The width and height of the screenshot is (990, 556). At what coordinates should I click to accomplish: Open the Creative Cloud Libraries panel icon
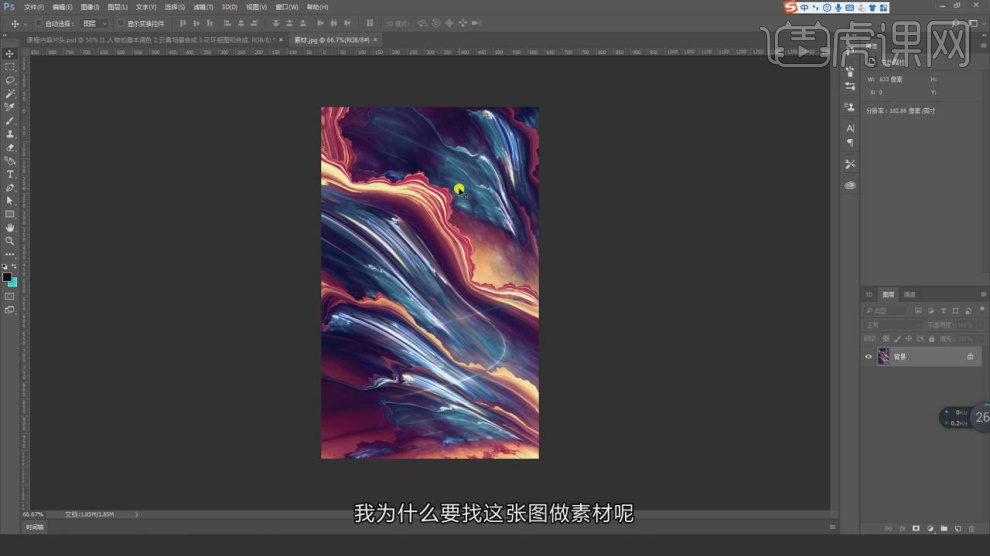(x=850, y=185)
